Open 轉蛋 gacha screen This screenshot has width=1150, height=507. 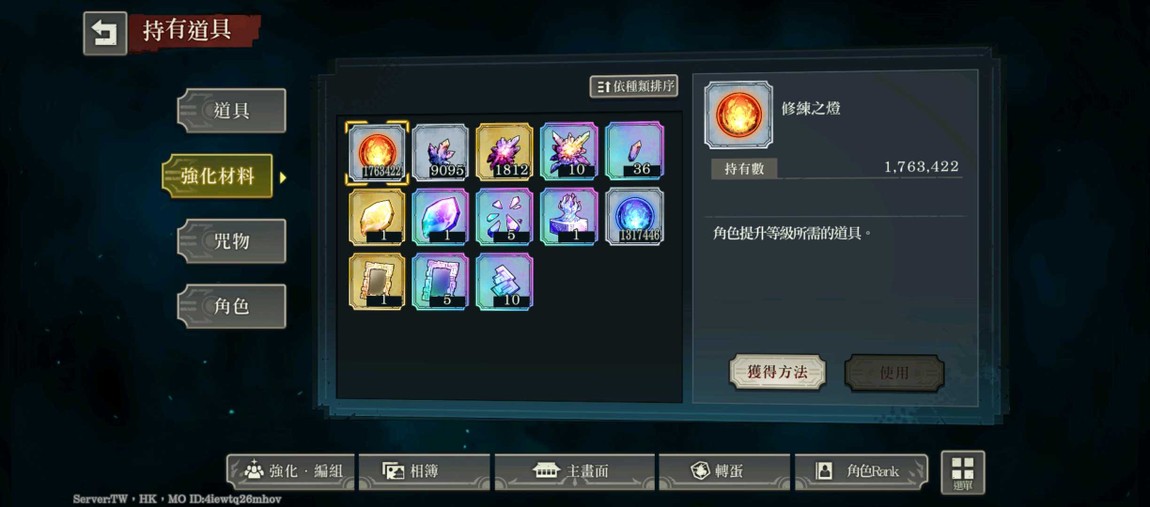pyautogui.click(x=724, y=472)
